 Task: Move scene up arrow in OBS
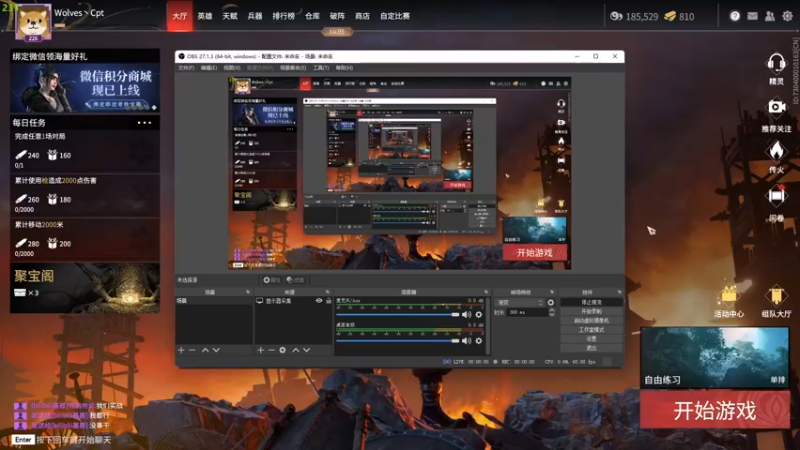[x=205, y=350]
